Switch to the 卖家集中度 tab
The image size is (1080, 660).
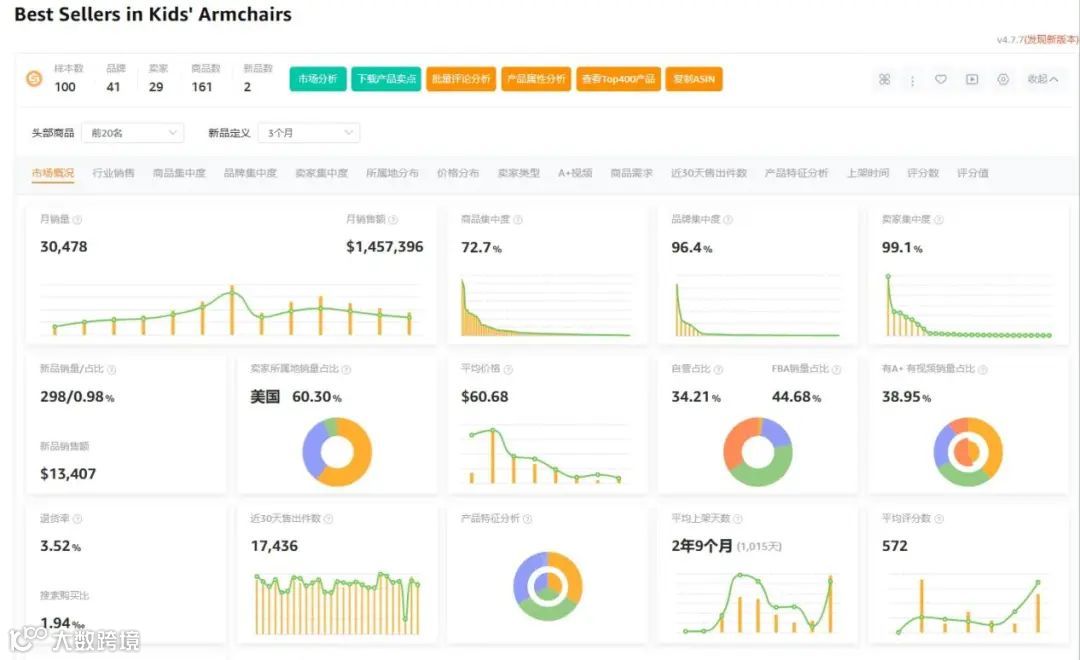point(322,173)
